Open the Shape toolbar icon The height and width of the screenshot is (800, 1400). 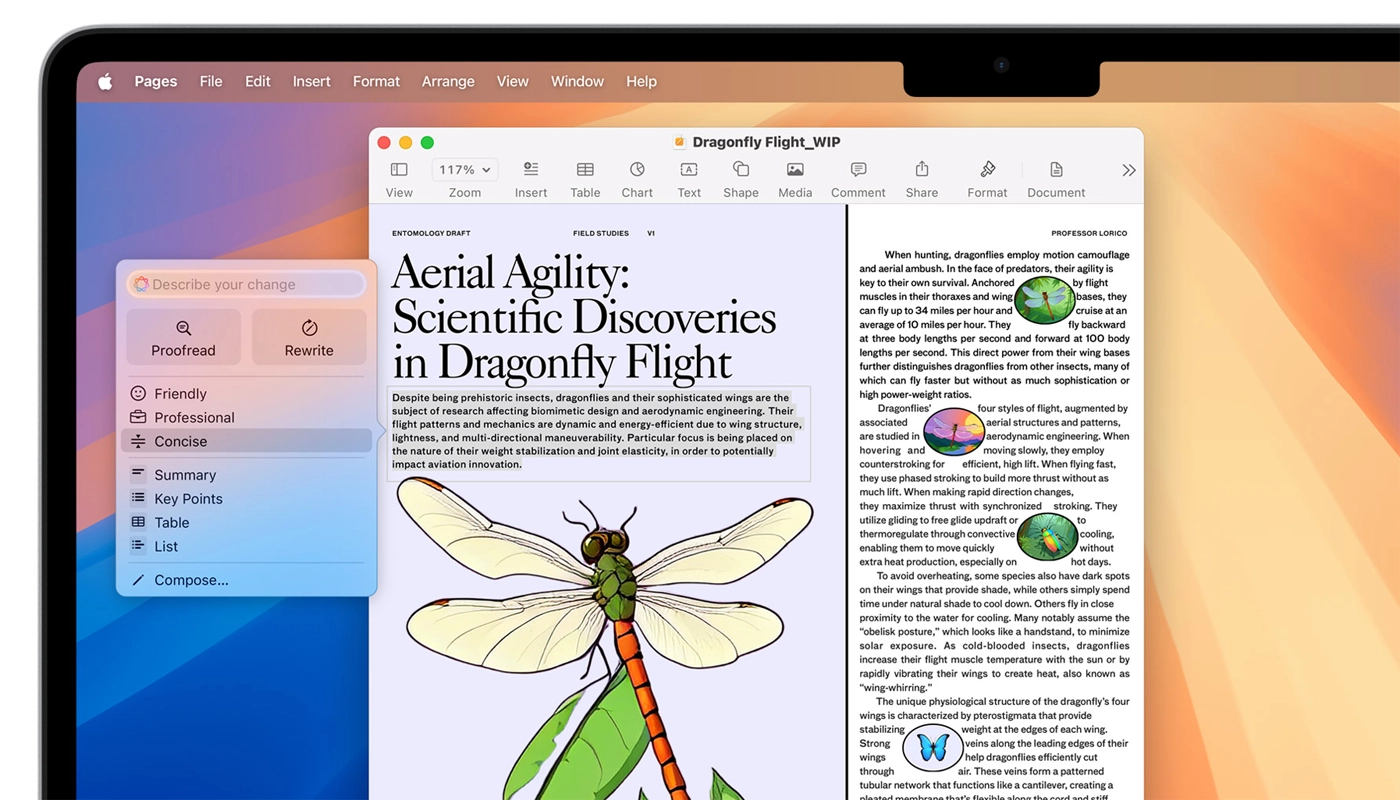tap(741, 169)
